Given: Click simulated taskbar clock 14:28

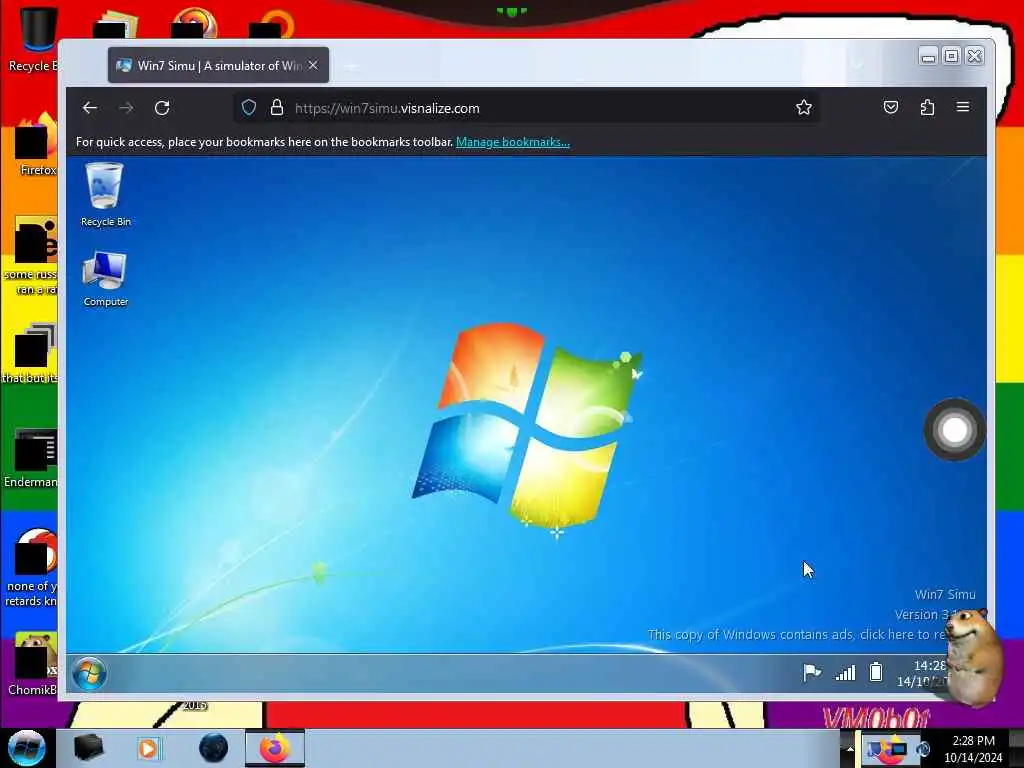Looking at the screenshot, I should coord(923,673).
